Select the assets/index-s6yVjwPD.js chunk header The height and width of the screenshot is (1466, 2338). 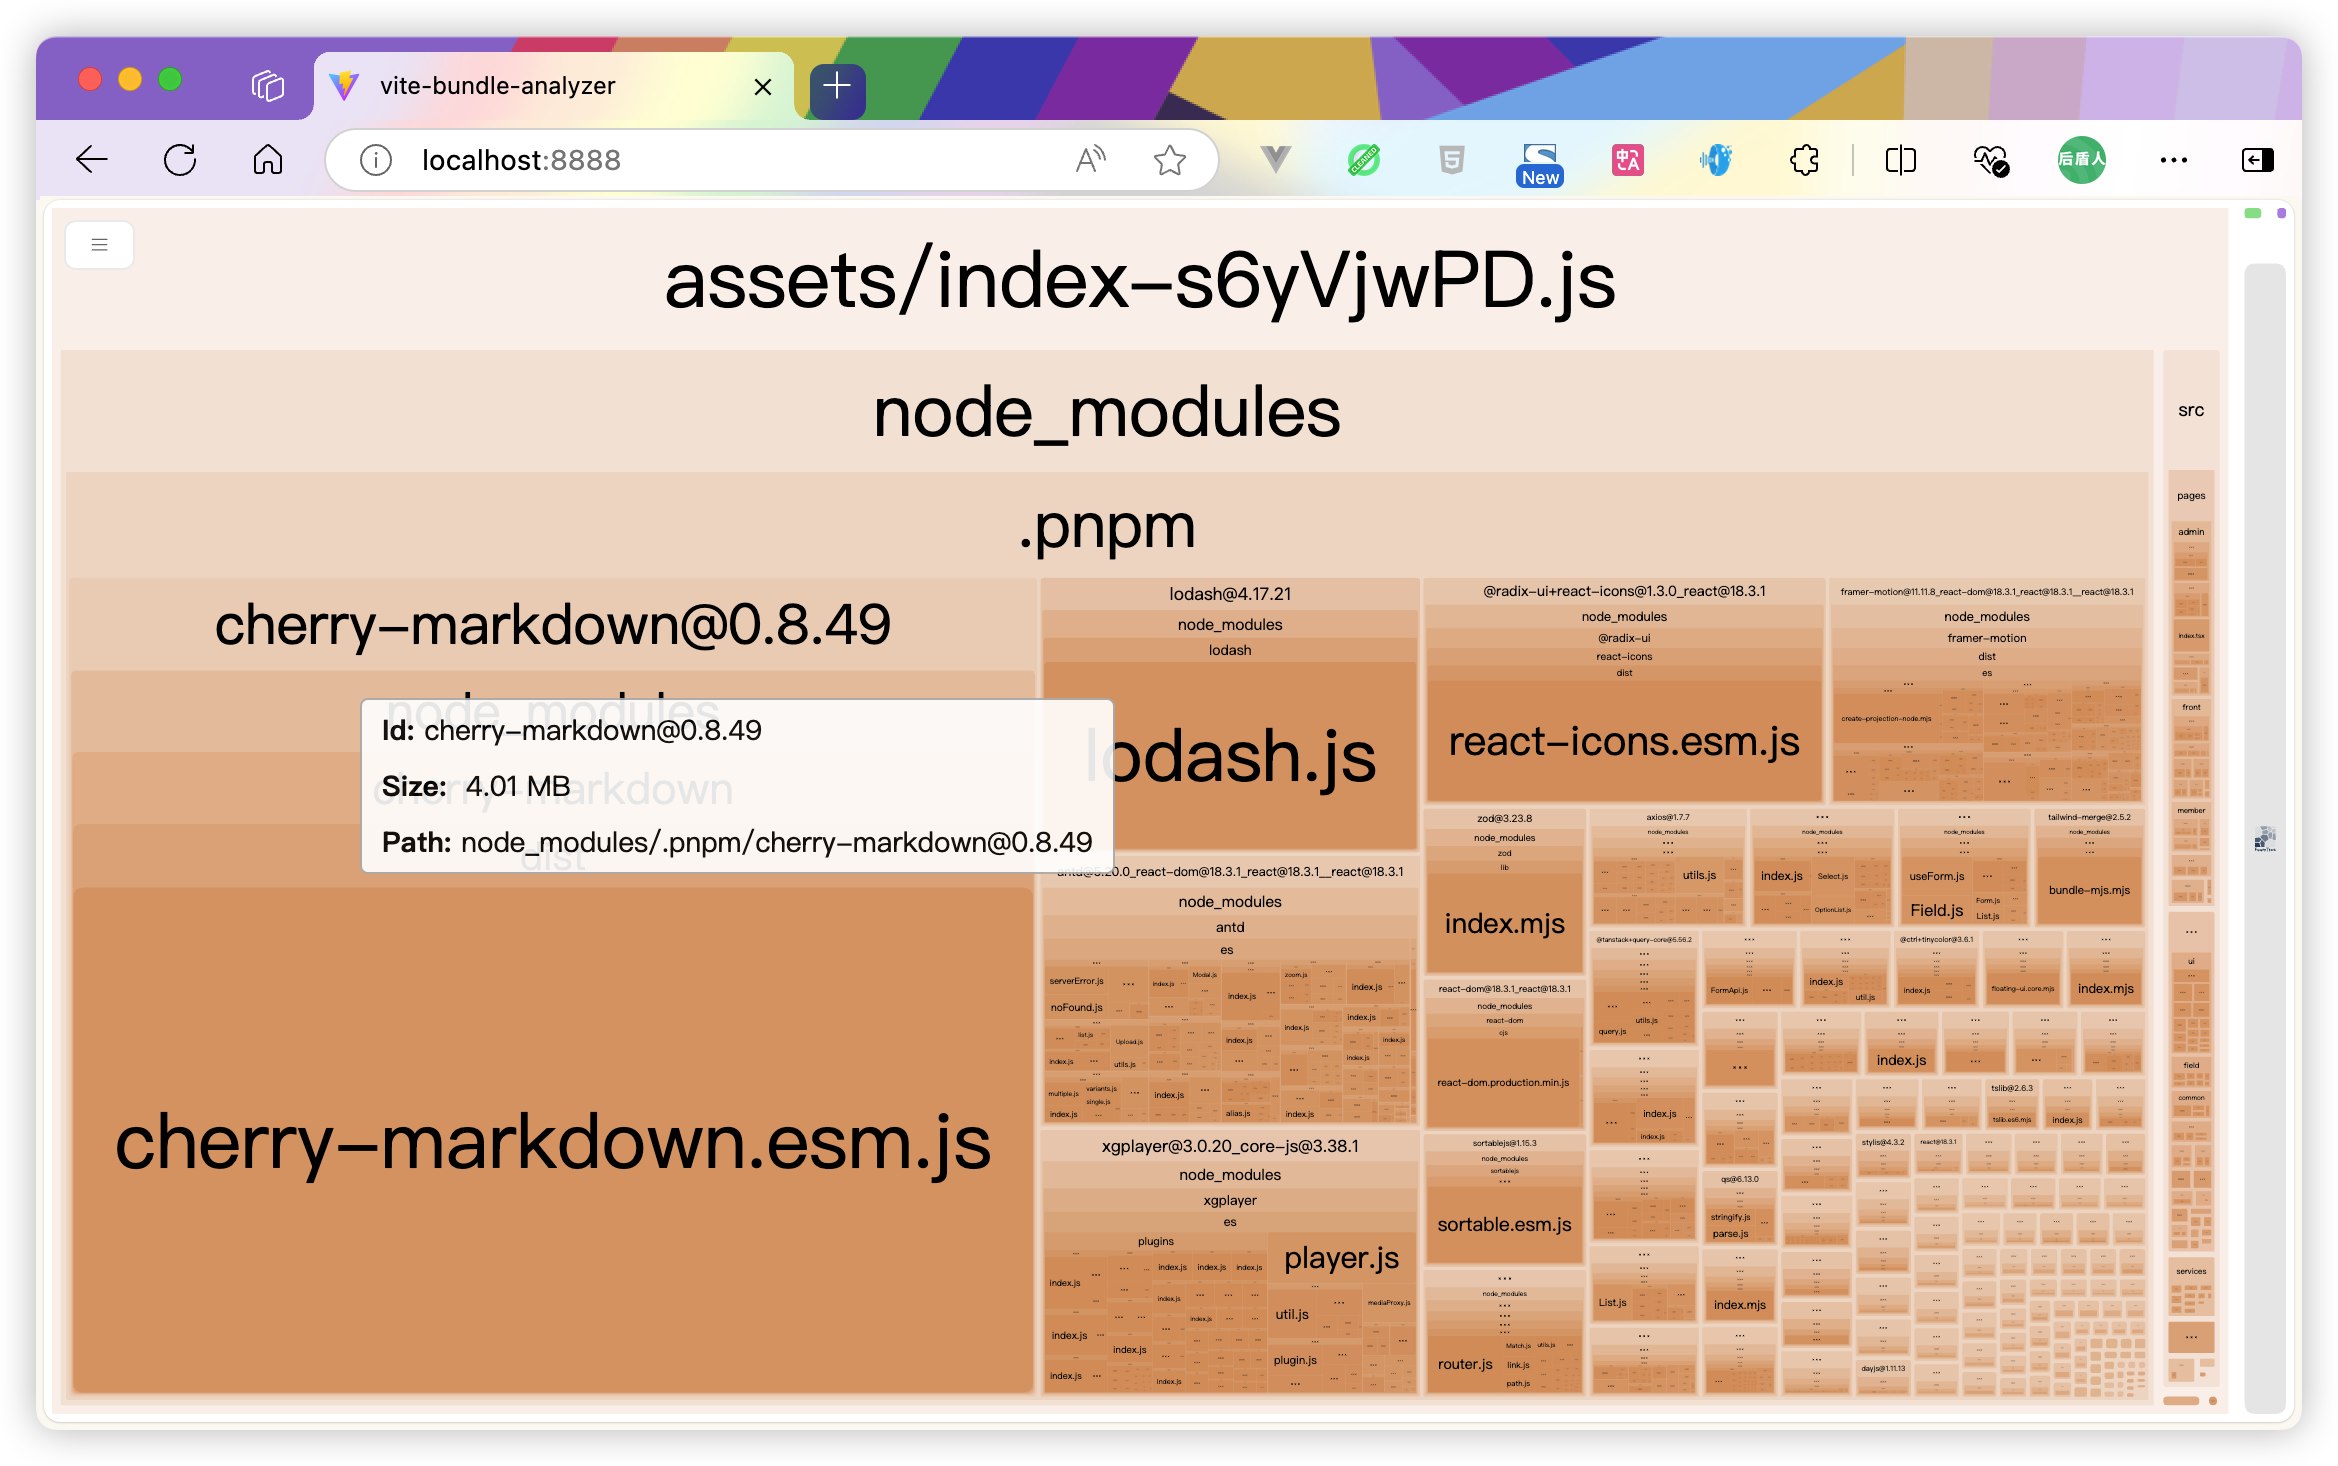(x=1140, y=281)
